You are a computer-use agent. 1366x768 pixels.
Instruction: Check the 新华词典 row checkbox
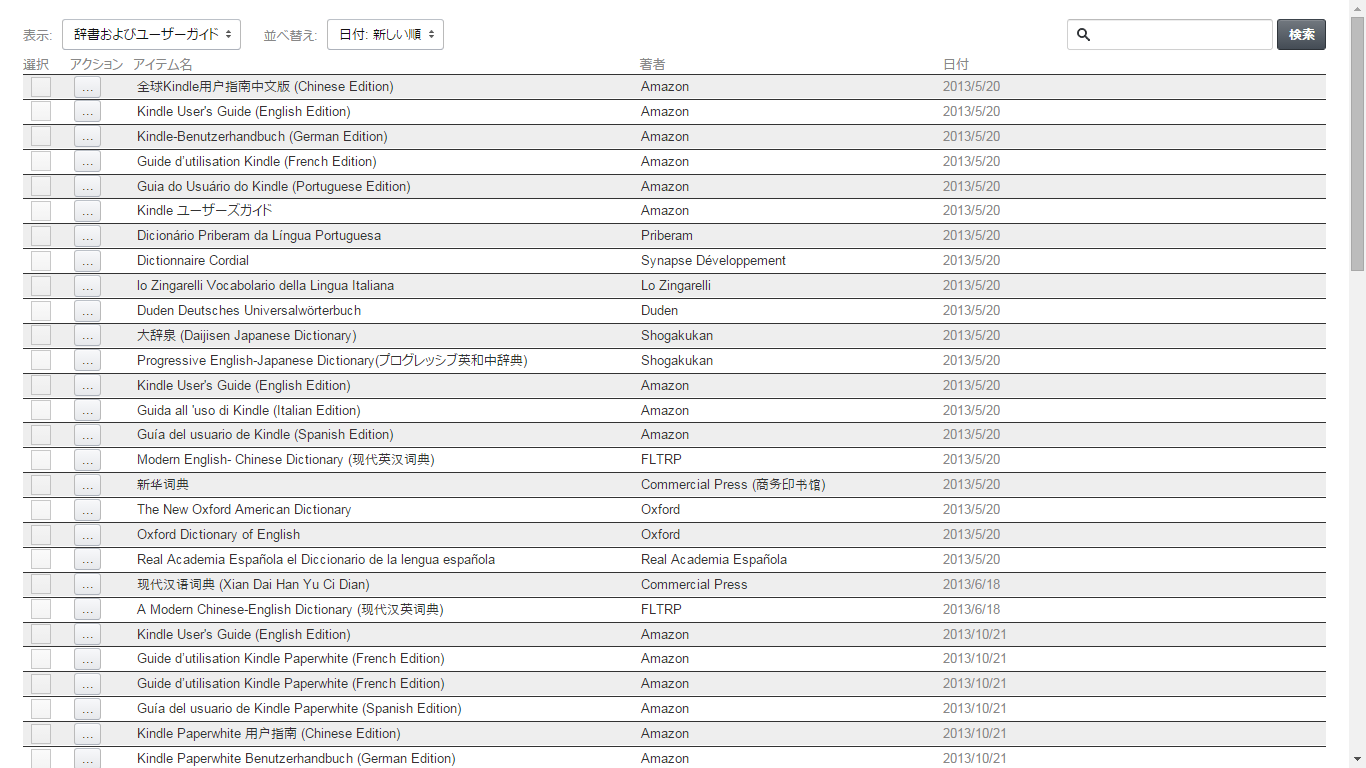point(41,485)
